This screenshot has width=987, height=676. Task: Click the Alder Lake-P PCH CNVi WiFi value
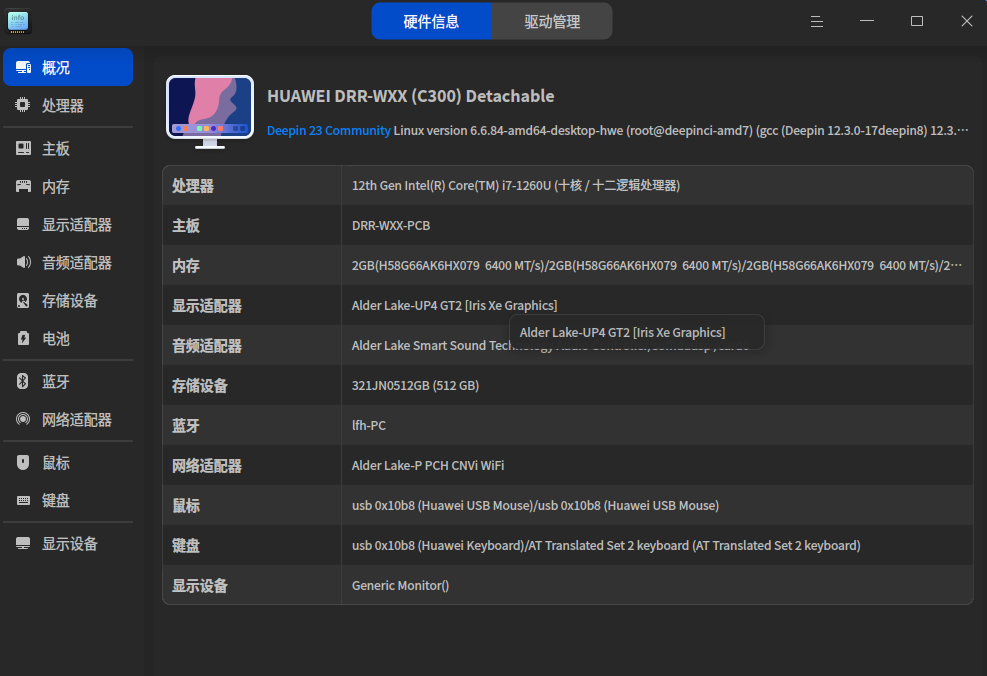(428, 465)
